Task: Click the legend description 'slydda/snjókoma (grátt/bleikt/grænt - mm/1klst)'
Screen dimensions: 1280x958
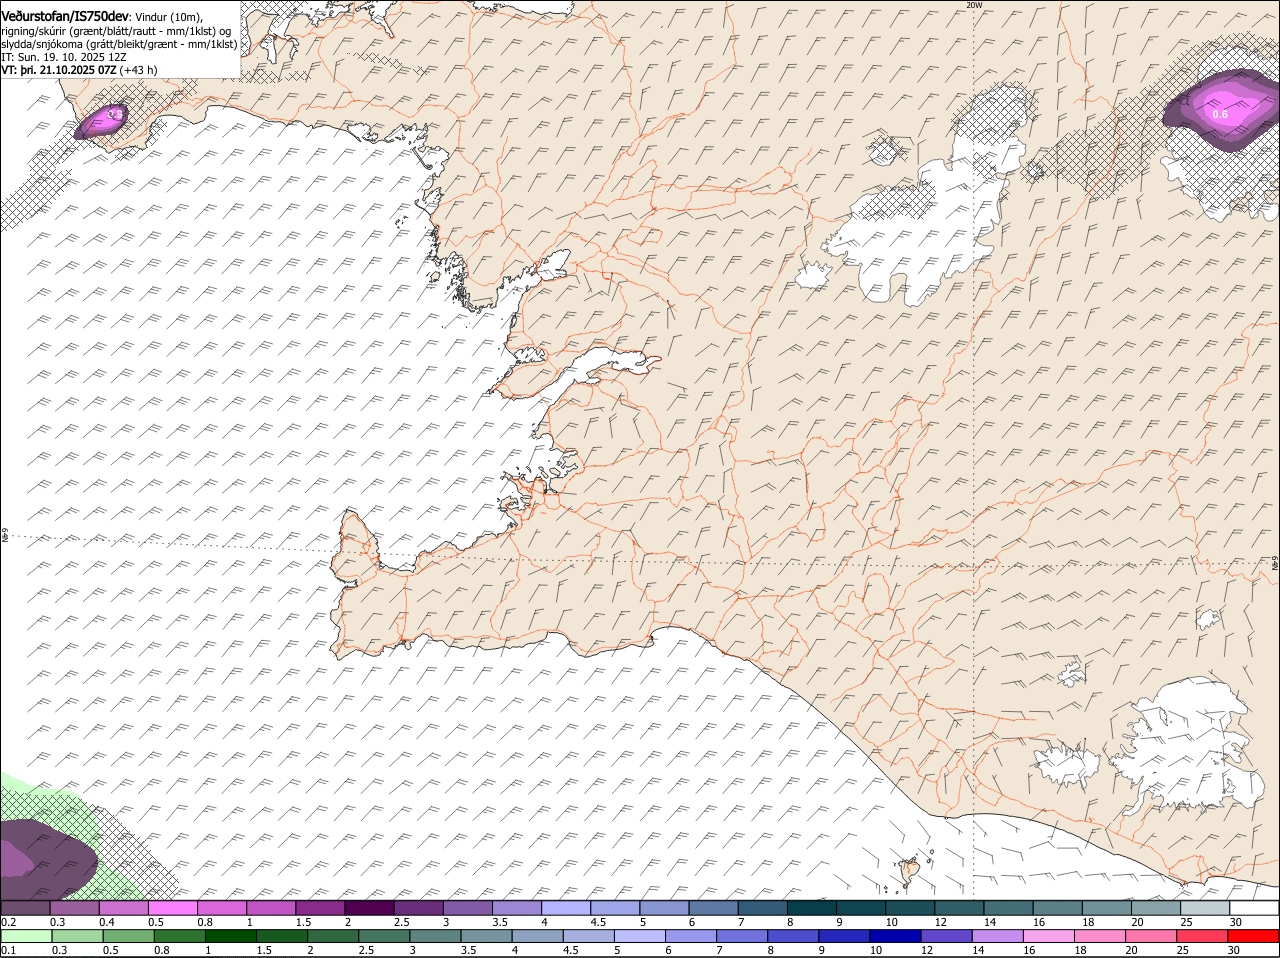Action: (119, 44)
